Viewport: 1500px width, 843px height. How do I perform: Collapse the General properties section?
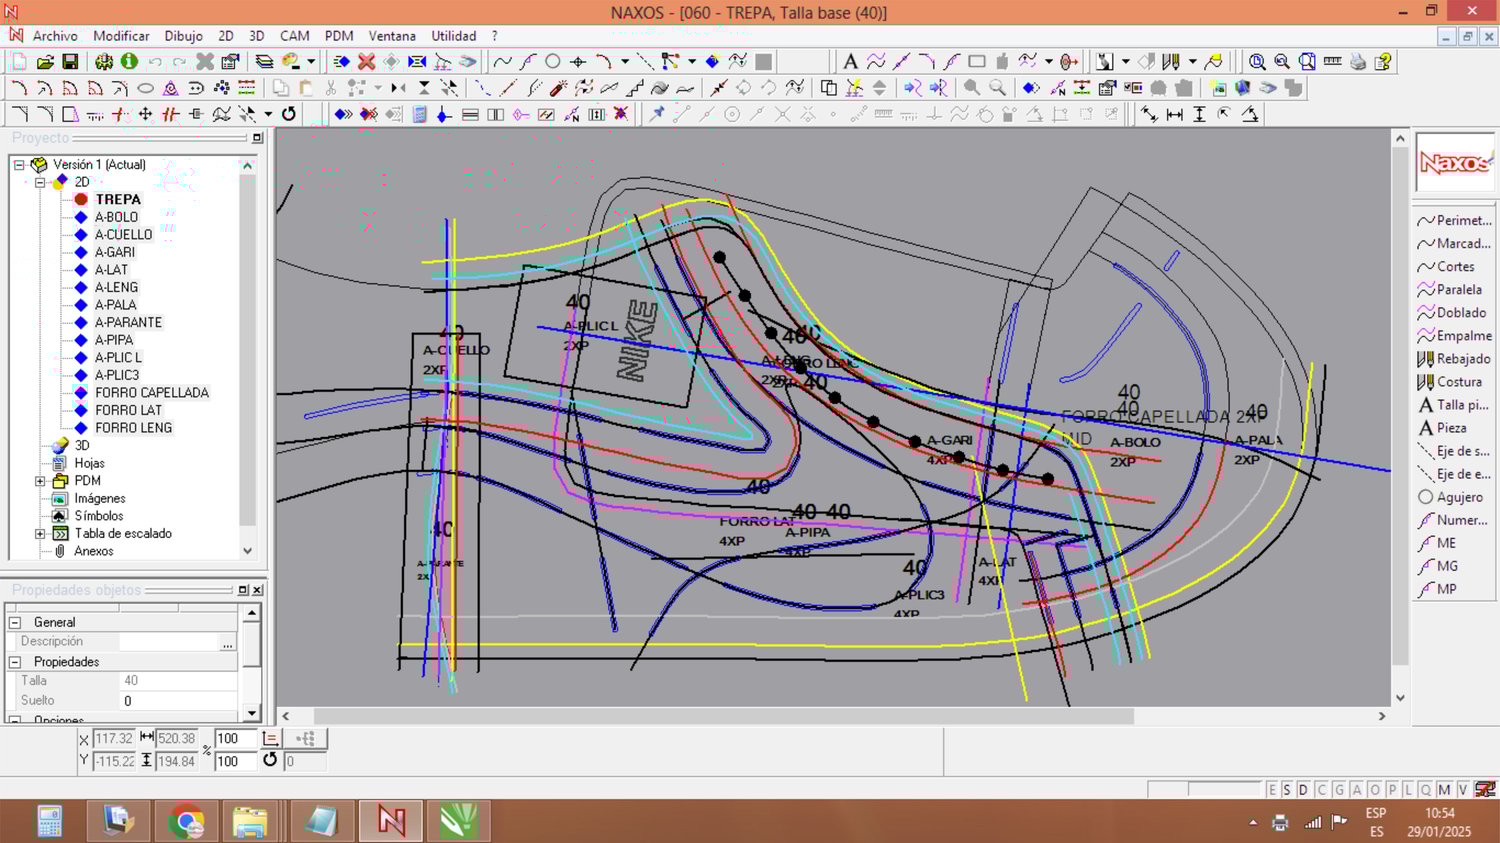(x=15, y=622)
